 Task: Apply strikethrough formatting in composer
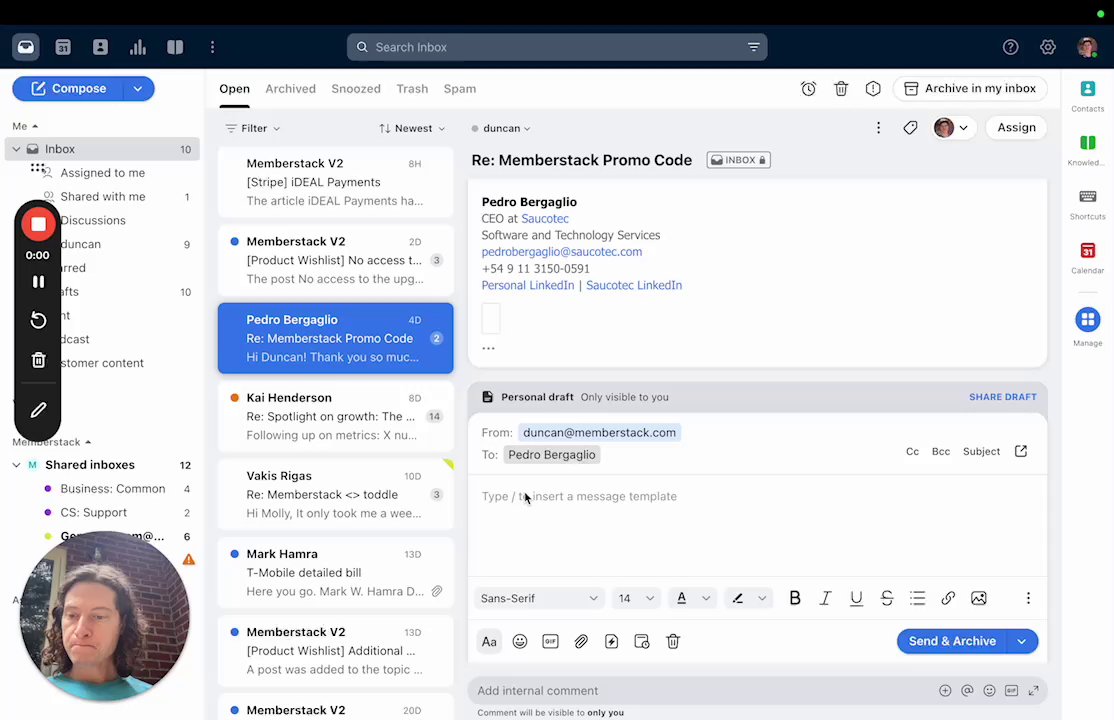(887, 598)
